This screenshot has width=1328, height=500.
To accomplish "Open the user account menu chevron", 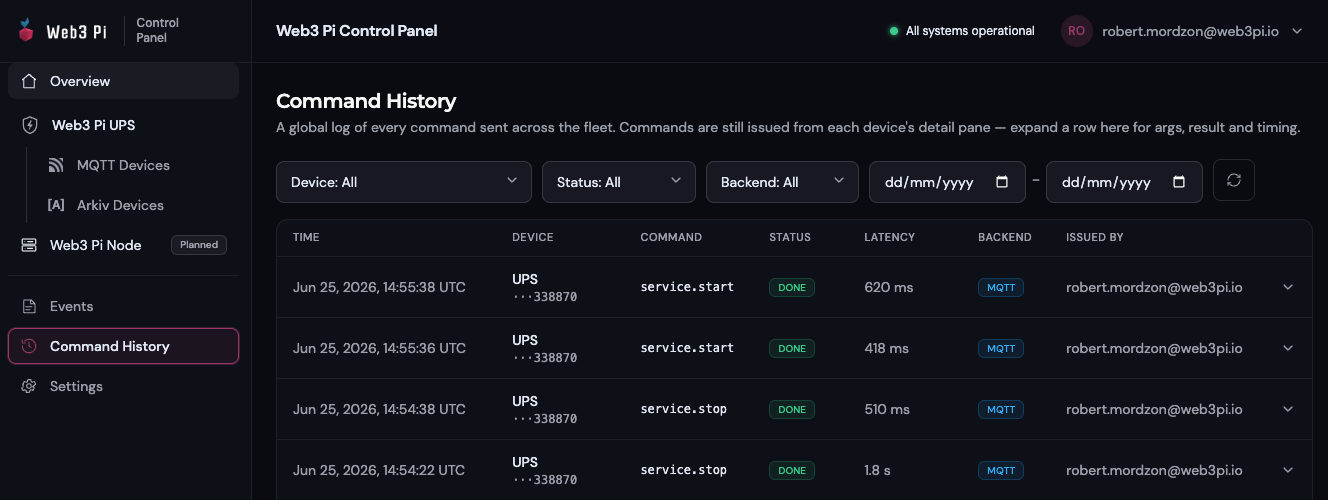I will [1297, 31].
